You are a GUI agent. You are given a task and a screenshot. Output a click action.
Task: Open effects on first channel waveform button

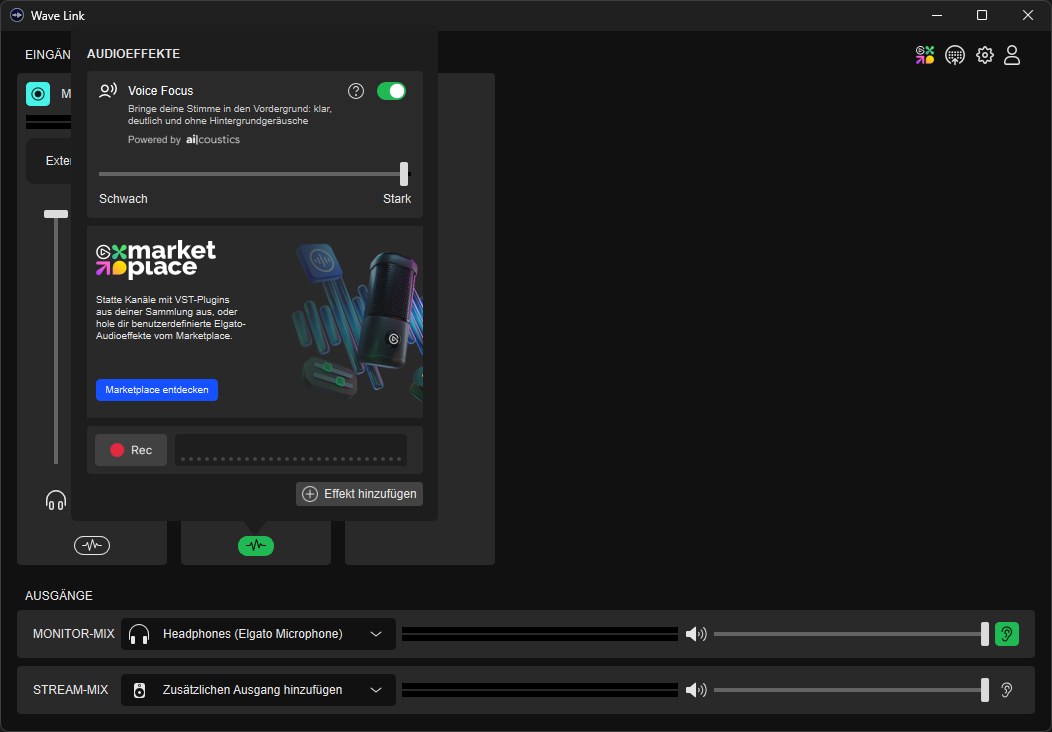pyautogui.click(x=92, y=545)
